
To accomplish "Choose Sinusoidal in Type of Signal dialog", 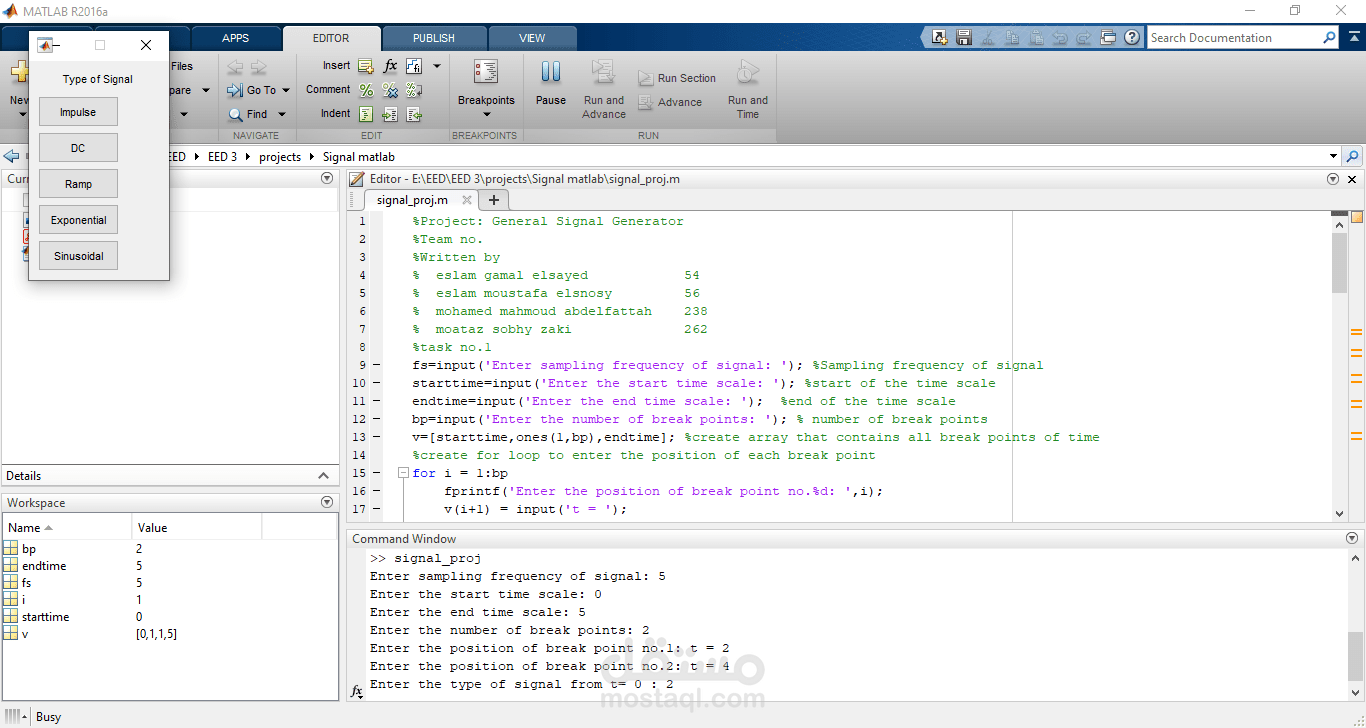I will pos(78,256).
